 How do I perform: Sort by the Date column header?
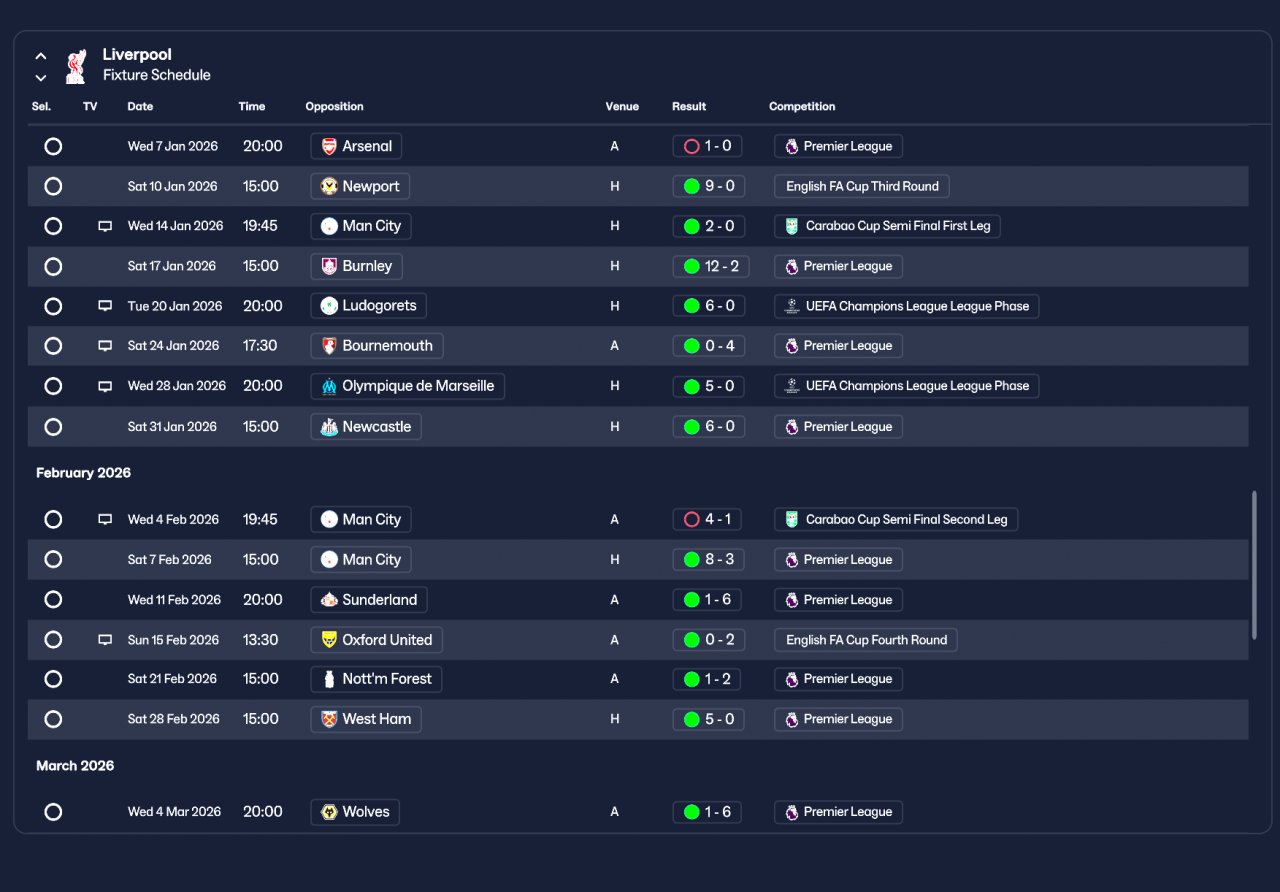(140, 106)
